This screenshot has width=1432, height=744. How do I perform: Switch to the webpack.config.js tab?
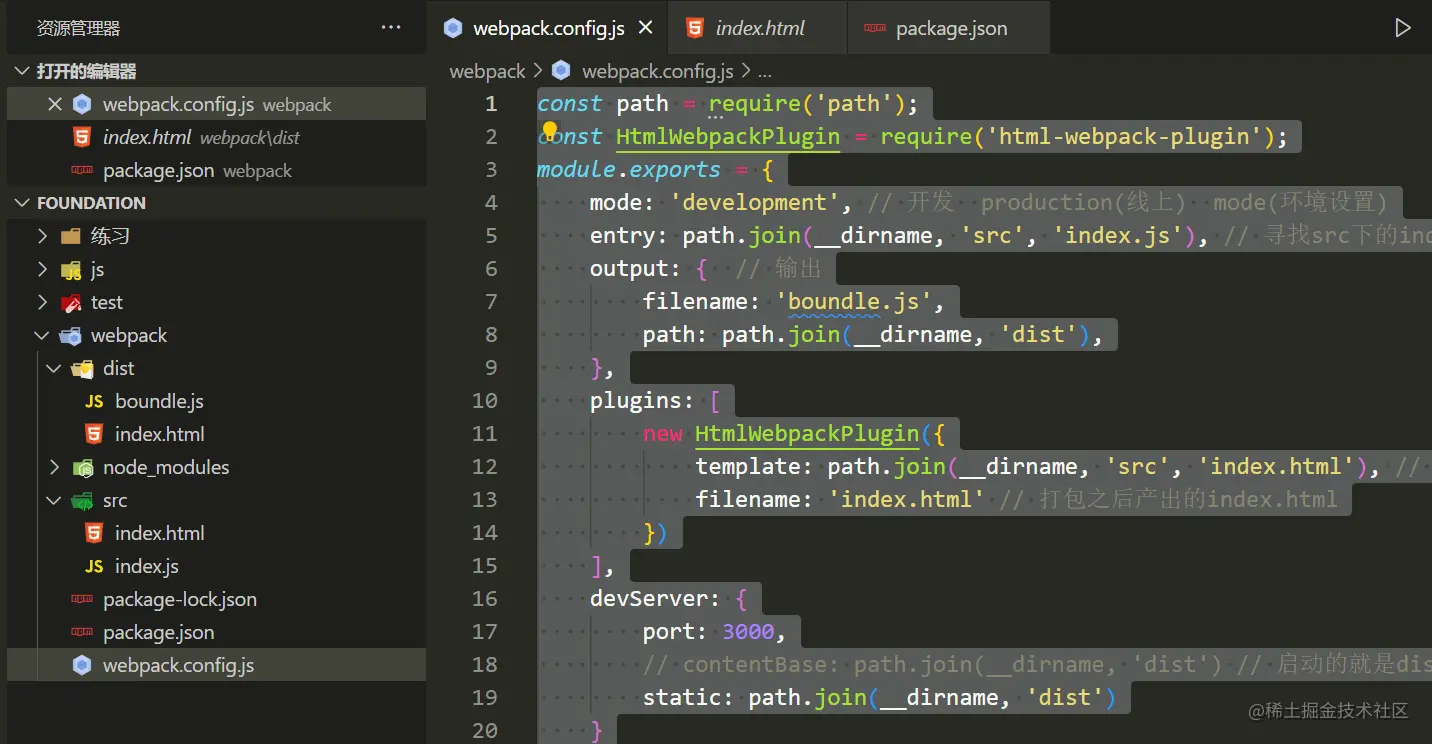(549, 28)
